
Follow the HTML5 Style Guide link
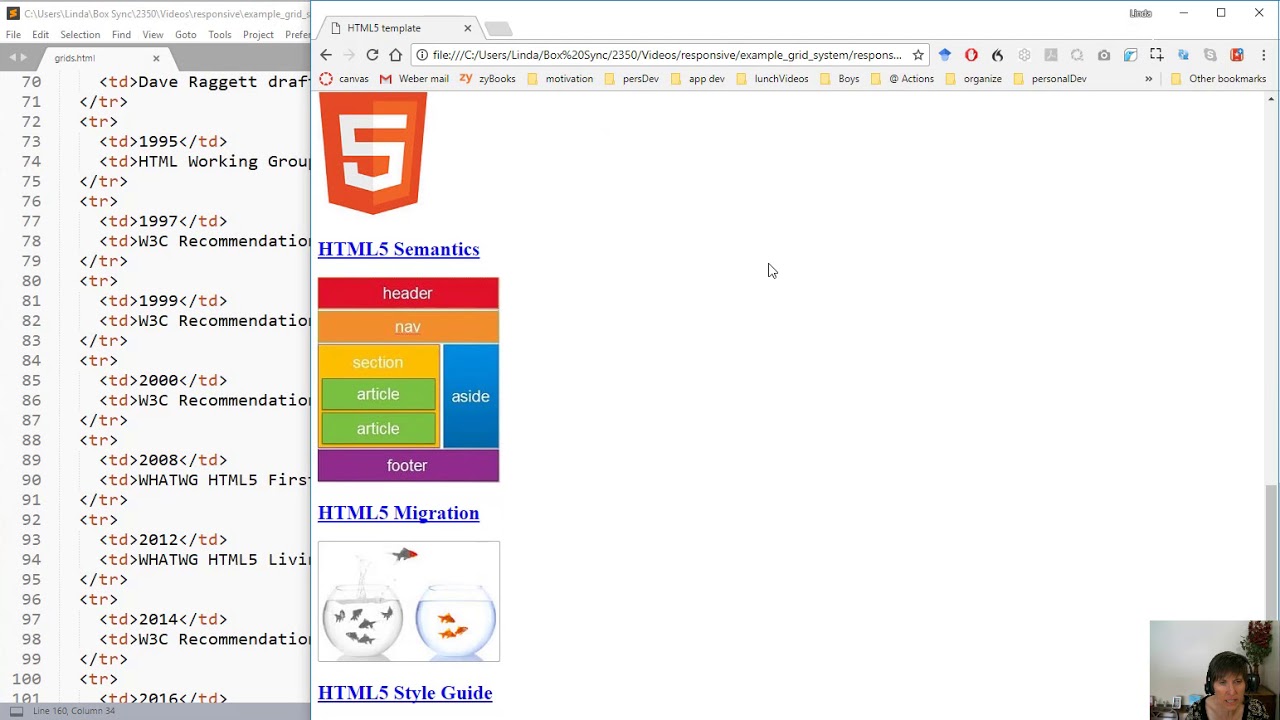pyautogui.click(x=405, y=693)
